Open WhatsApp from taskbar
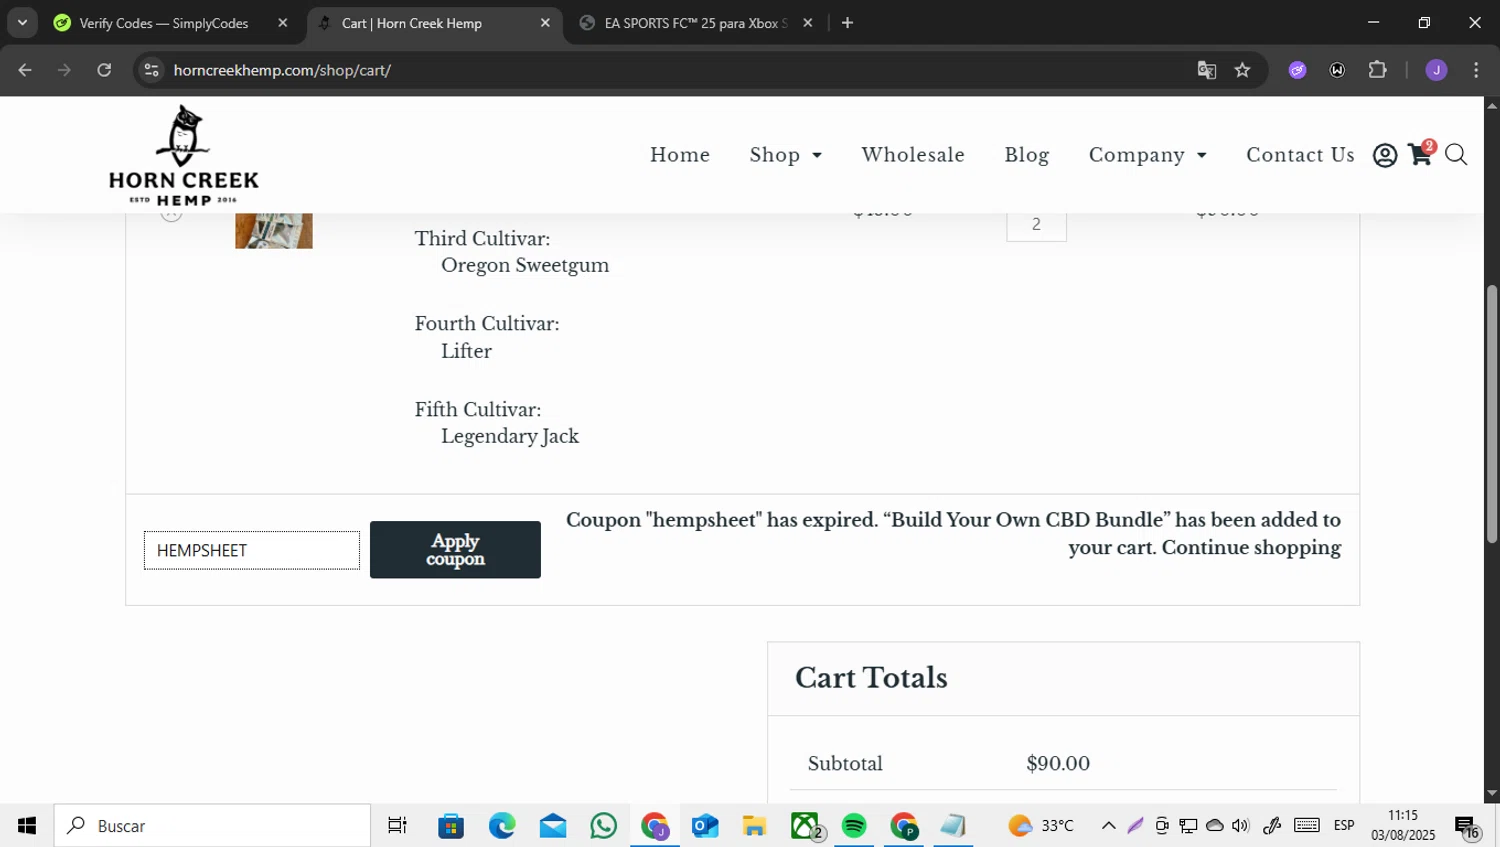Screen dimensions: 1500x847 point(604,826)
